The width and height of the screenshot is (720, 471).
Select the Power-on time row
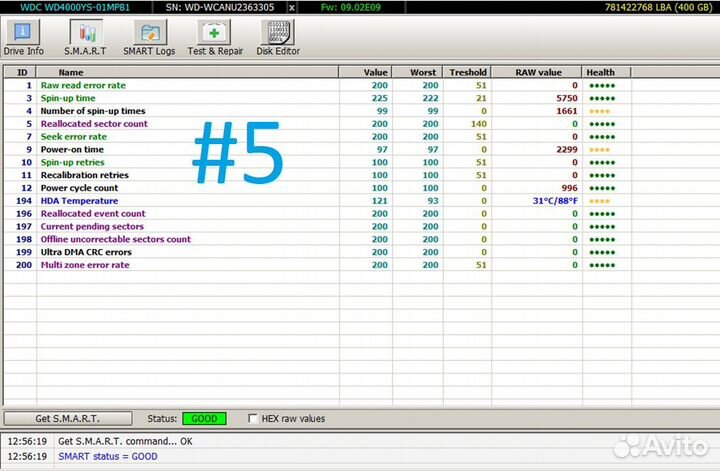pyautogui.click(x=72, y=149)
